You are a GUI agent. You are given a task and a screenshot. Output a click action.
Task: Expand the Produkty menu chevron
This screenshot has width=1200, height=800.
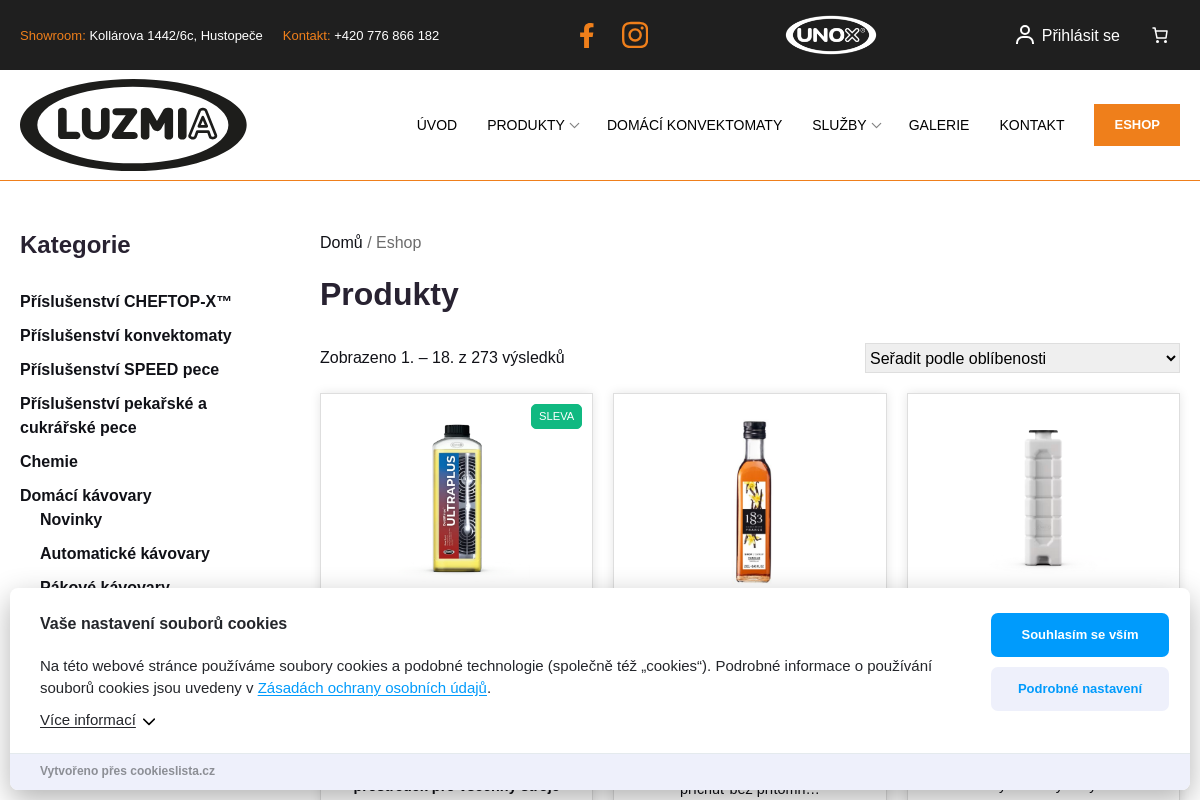(574, 126)
